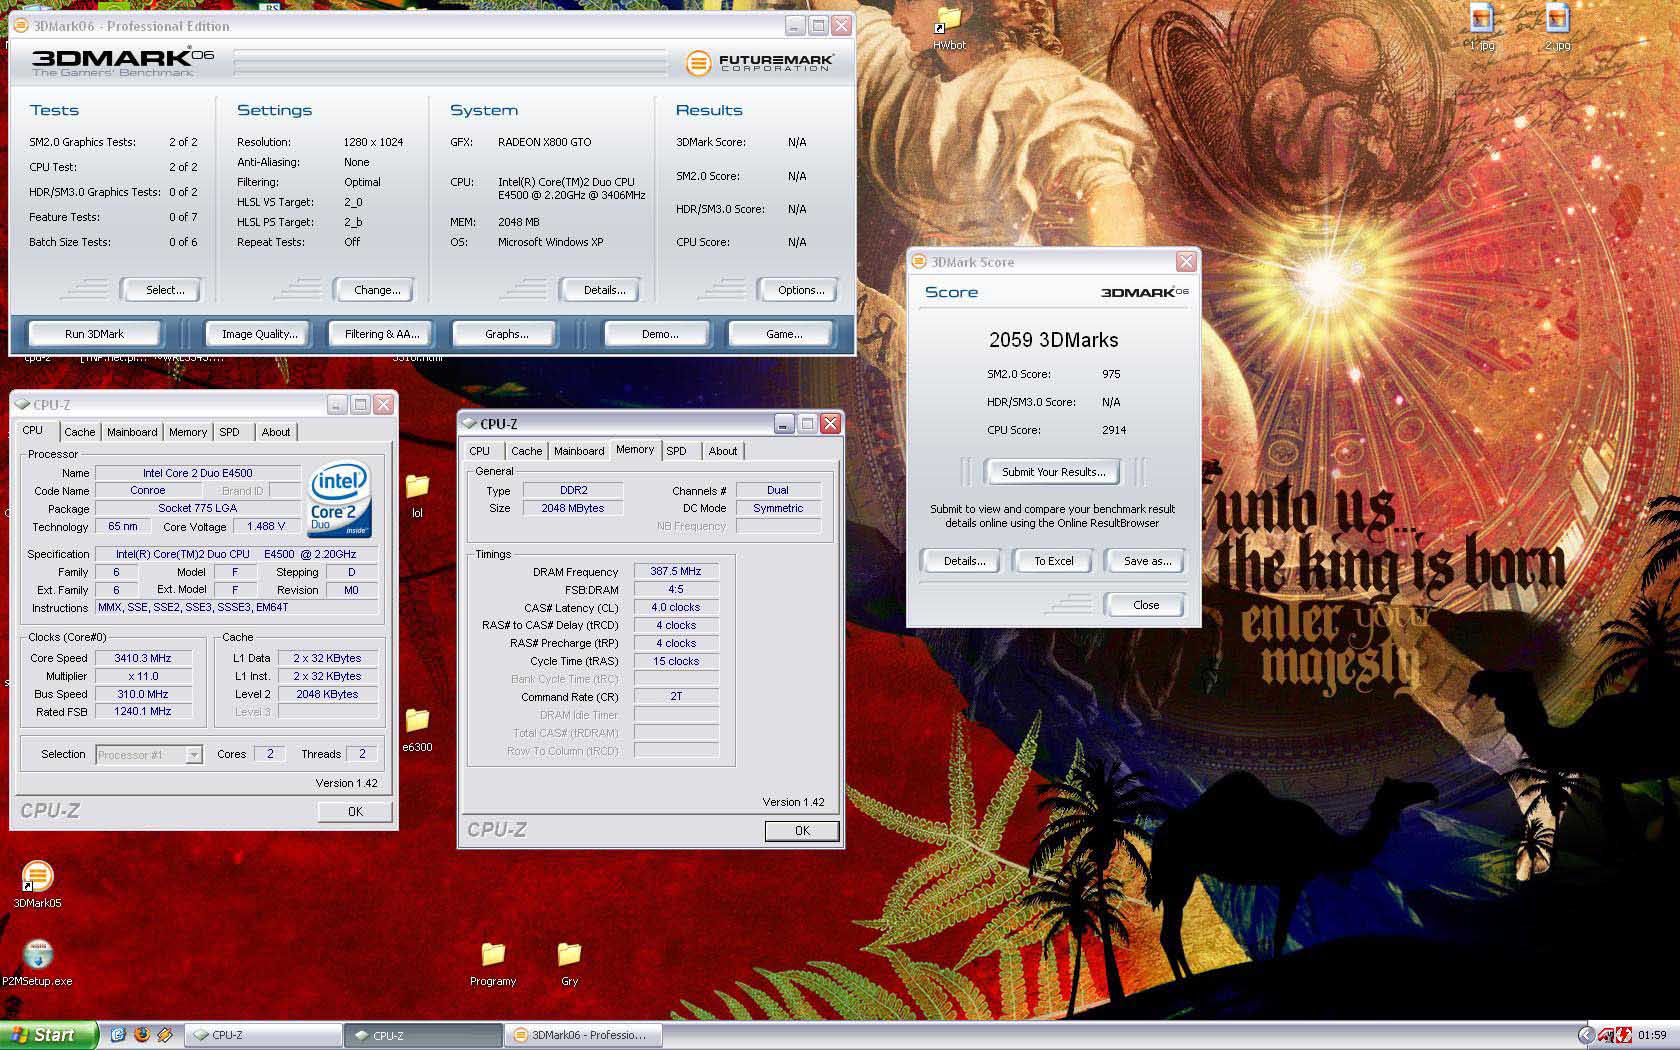Open the Graphs button
1680x1050 pixels.
point(506,334)
